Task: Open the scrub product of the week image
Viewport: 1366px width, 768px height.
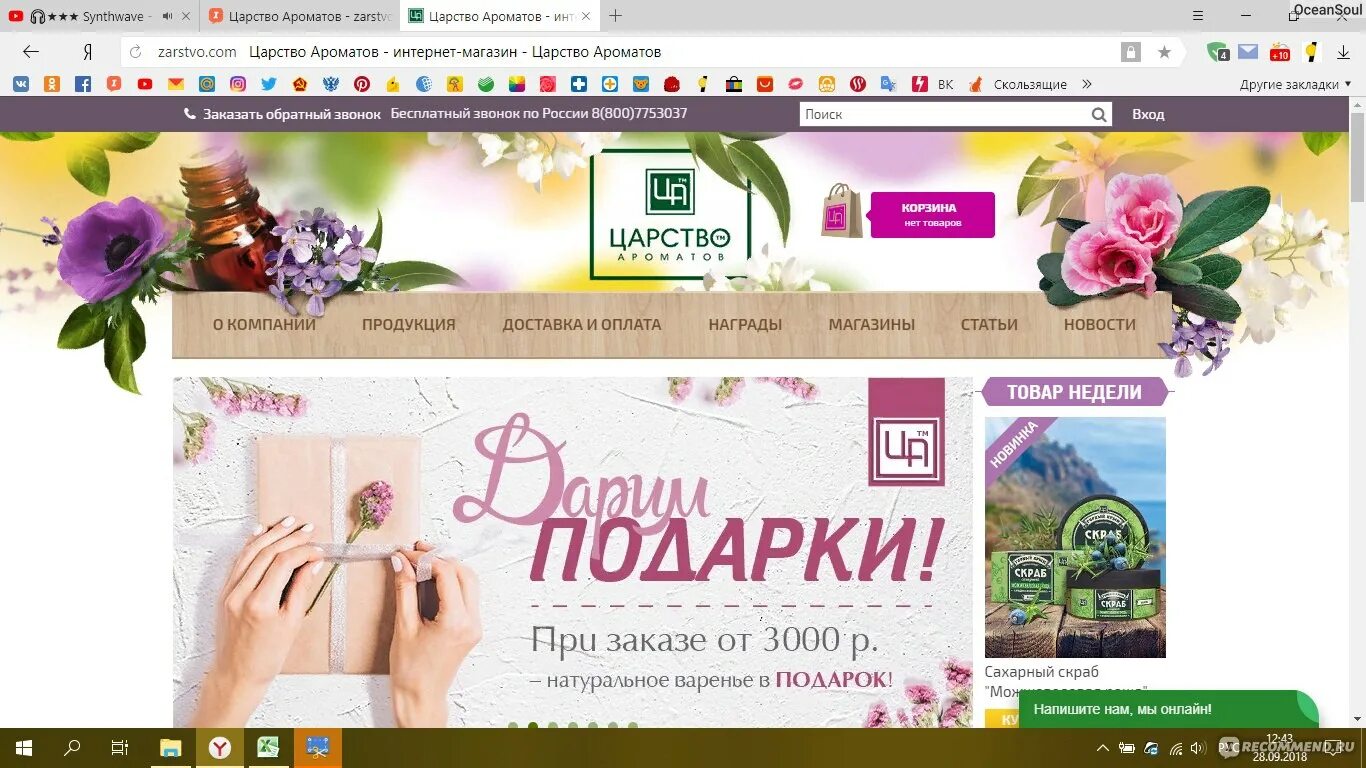Action: coord(1075,537)
